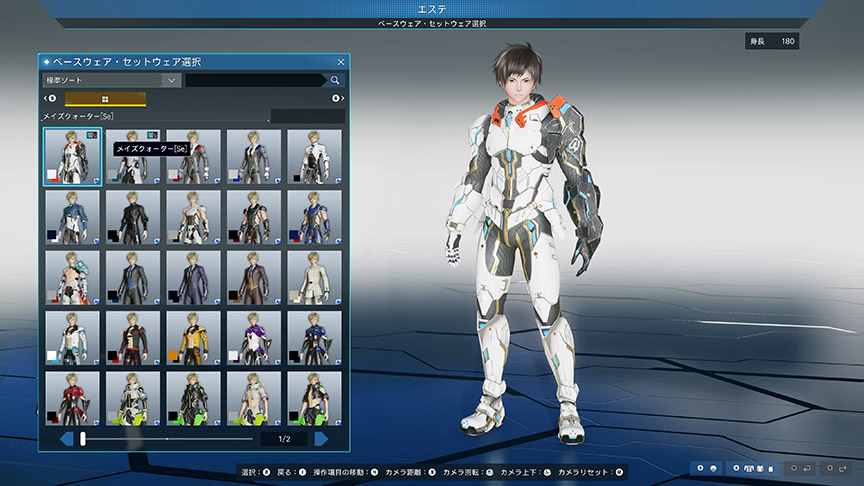The width and height of the screenshot is (864, 486).
Task: Click the 操作項目の移動 key hint
Action: (345, 472)
